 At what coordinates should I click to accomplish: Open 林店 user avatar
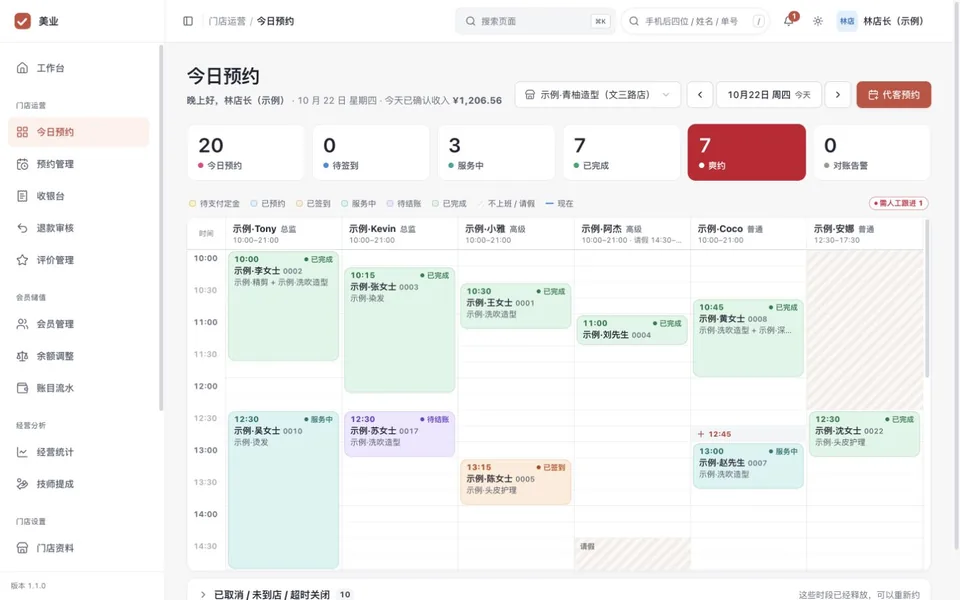(x=847, y=21)
